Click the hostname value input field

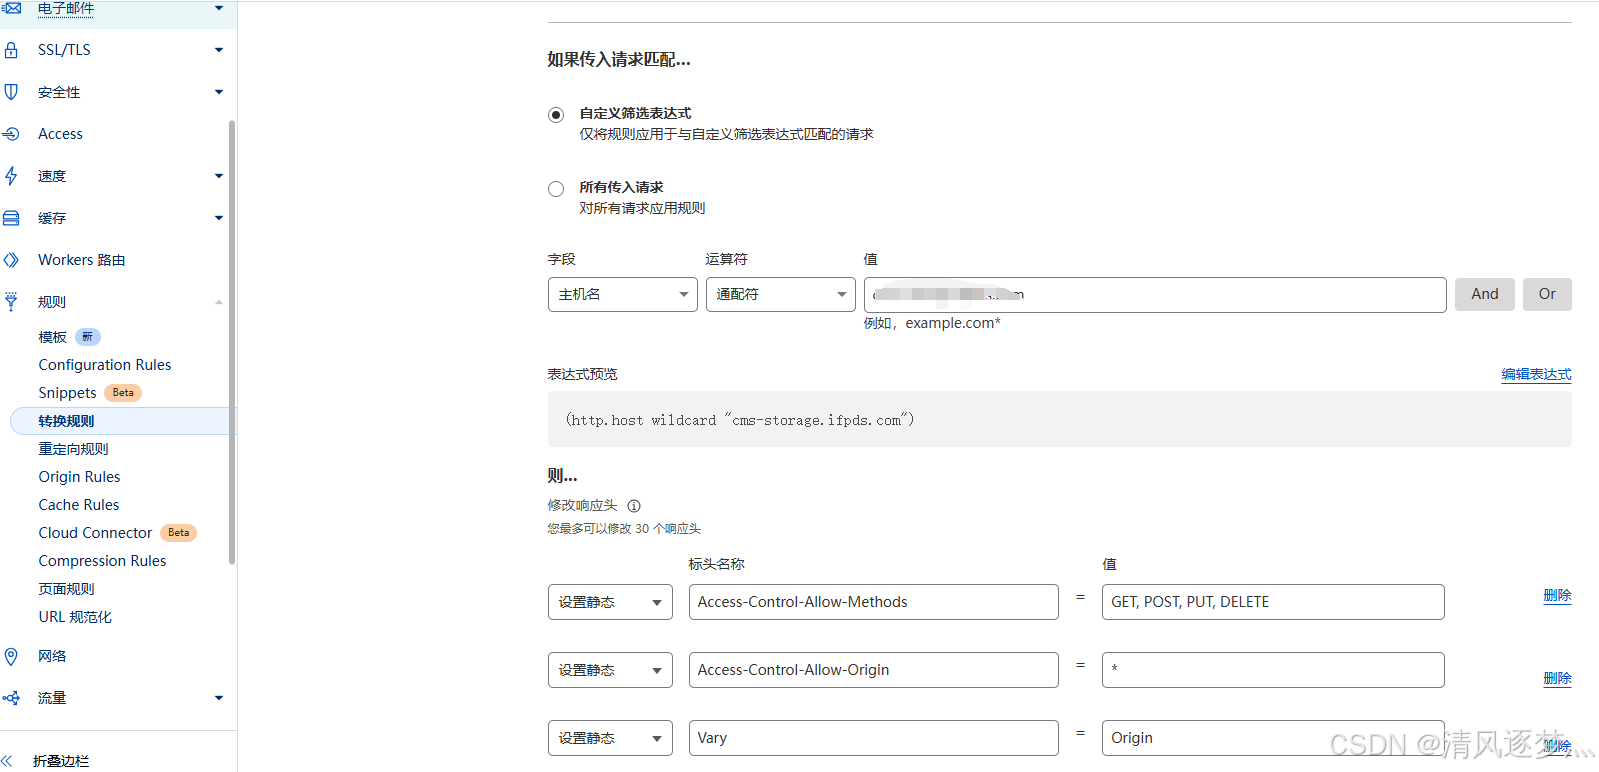(x=1155, y=294)
